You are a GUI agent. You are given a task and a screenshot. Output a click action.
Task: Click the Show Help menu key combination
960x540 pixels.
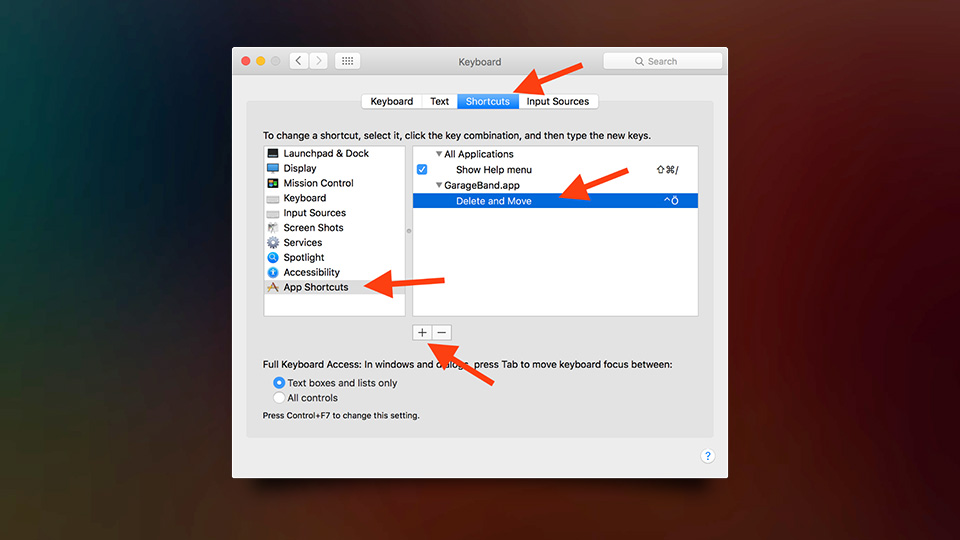tap(667, 170)
